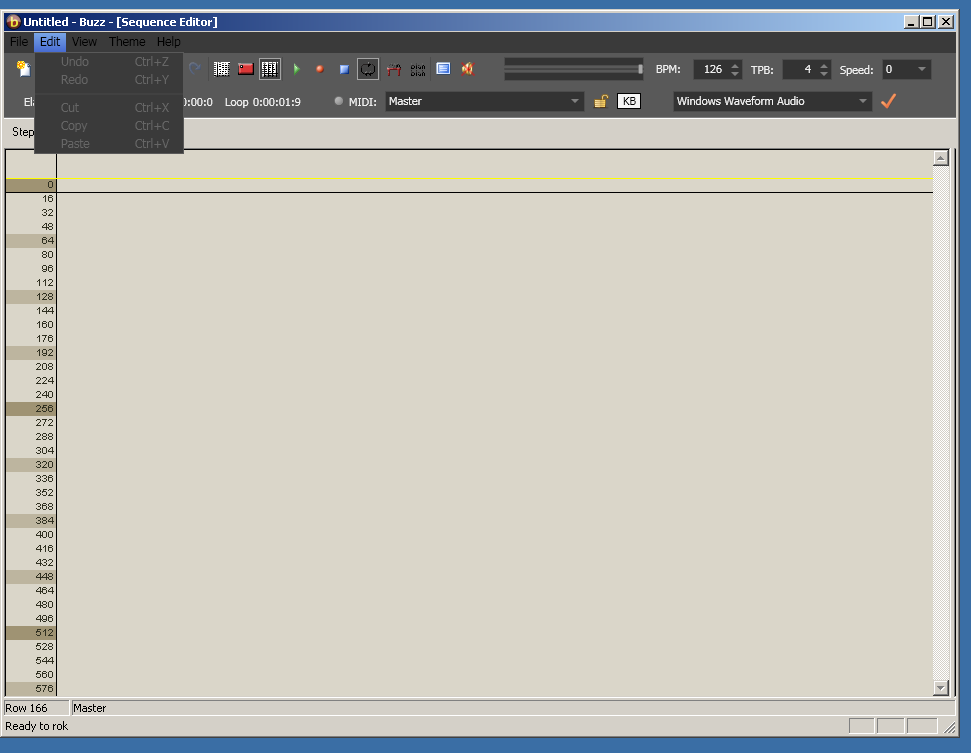Click the Loop 0:00:01:9 time display

coord(263,102)
